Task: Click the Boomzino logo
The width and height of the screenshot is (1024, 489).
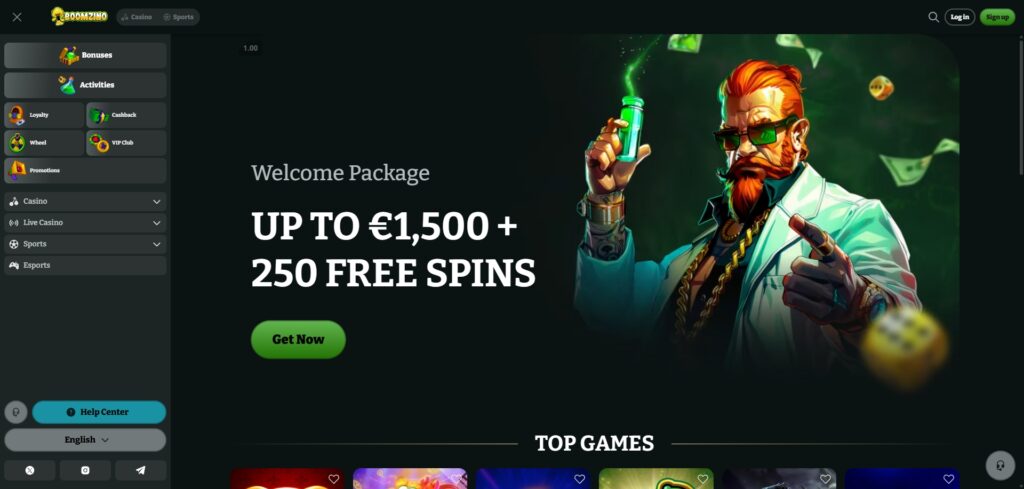Action: (79, 16)
